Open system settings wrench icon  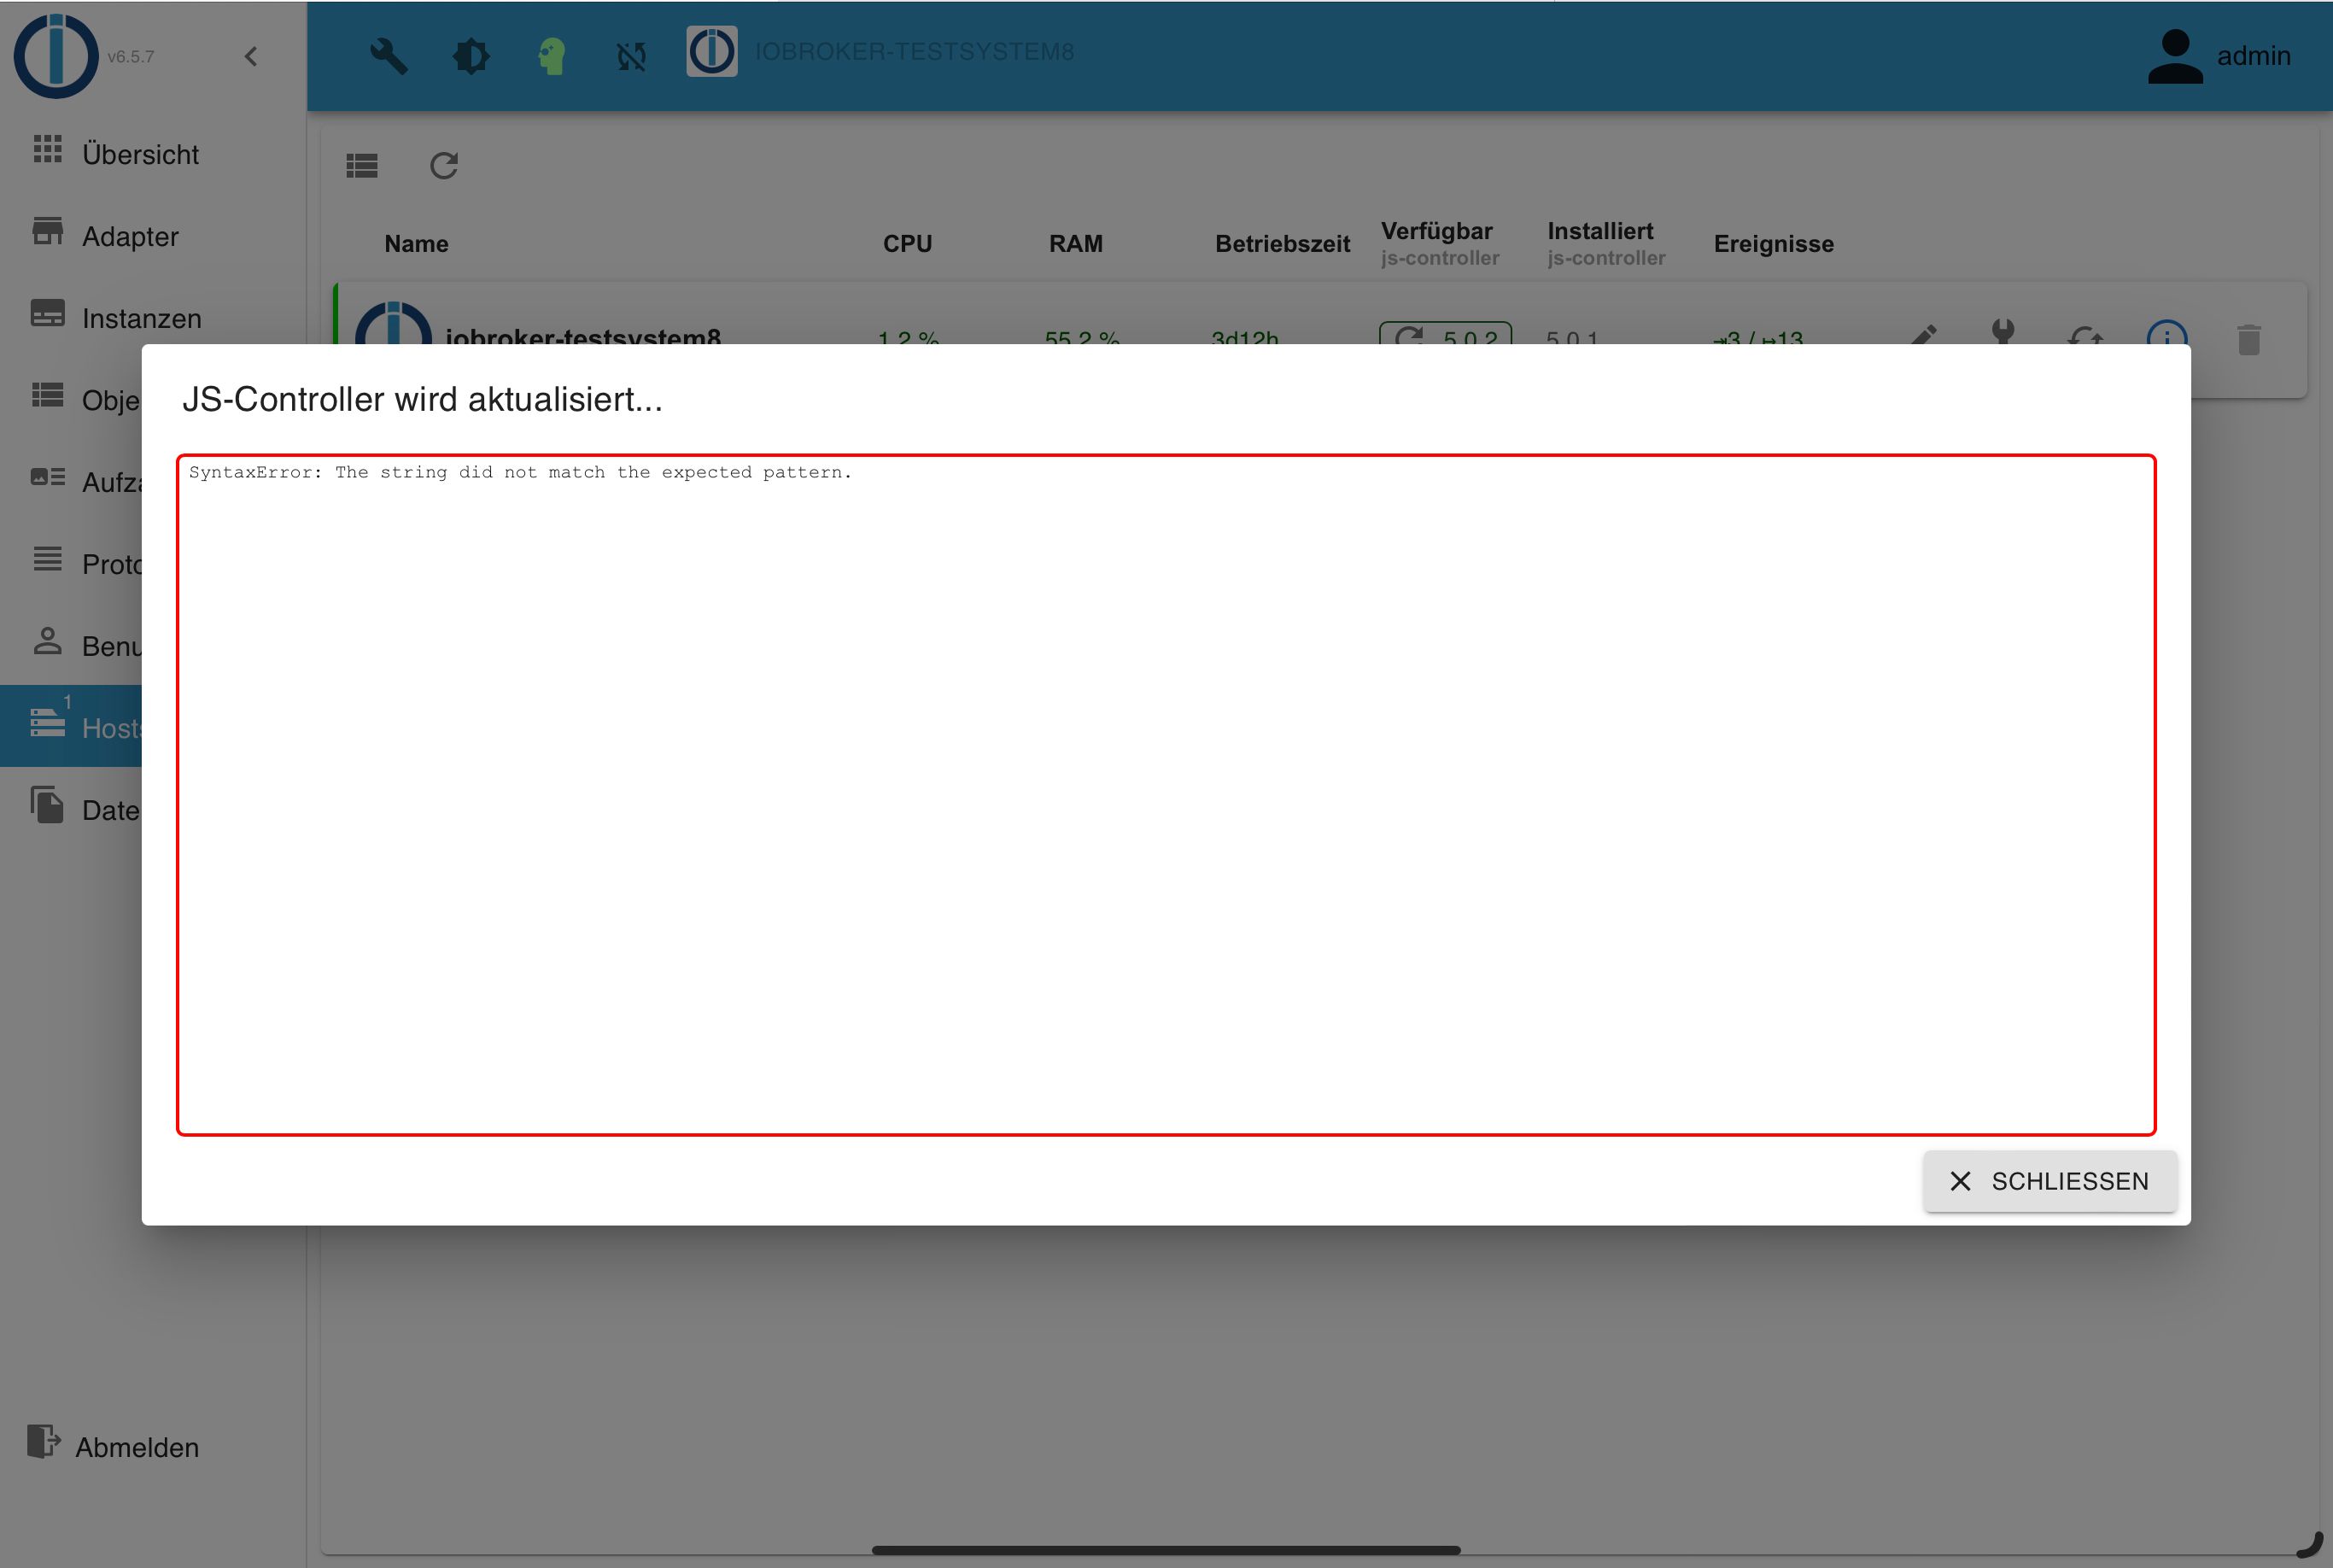point(389,56)
